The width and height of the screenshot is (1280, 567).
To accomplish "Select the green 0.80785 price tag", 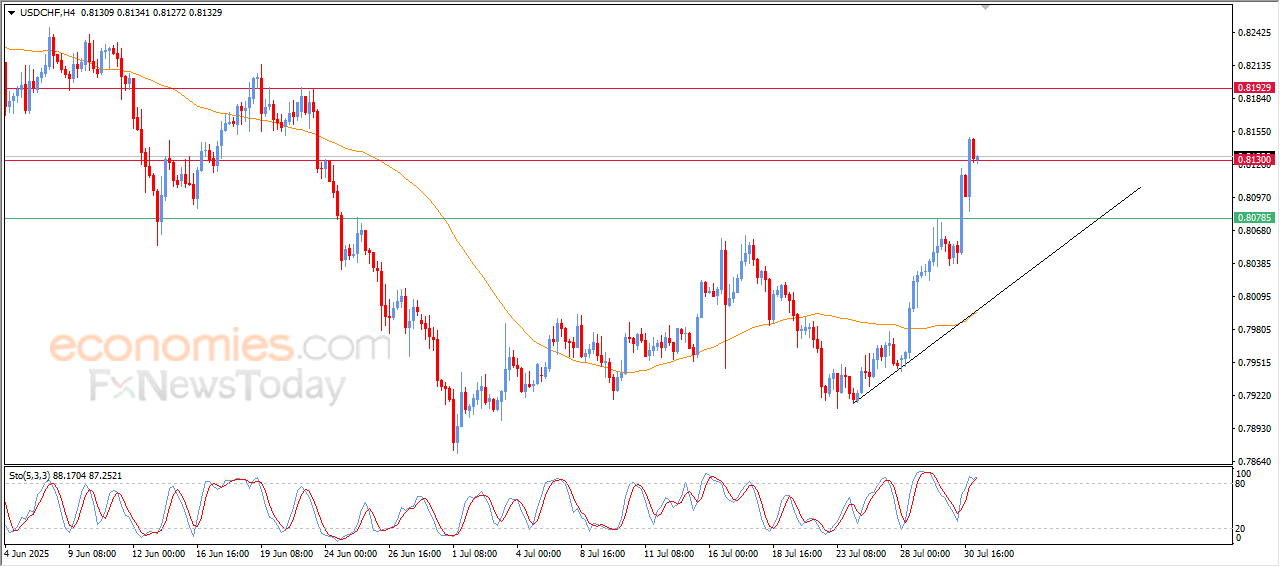I will pyautogui.click(x=1254, y=218).
